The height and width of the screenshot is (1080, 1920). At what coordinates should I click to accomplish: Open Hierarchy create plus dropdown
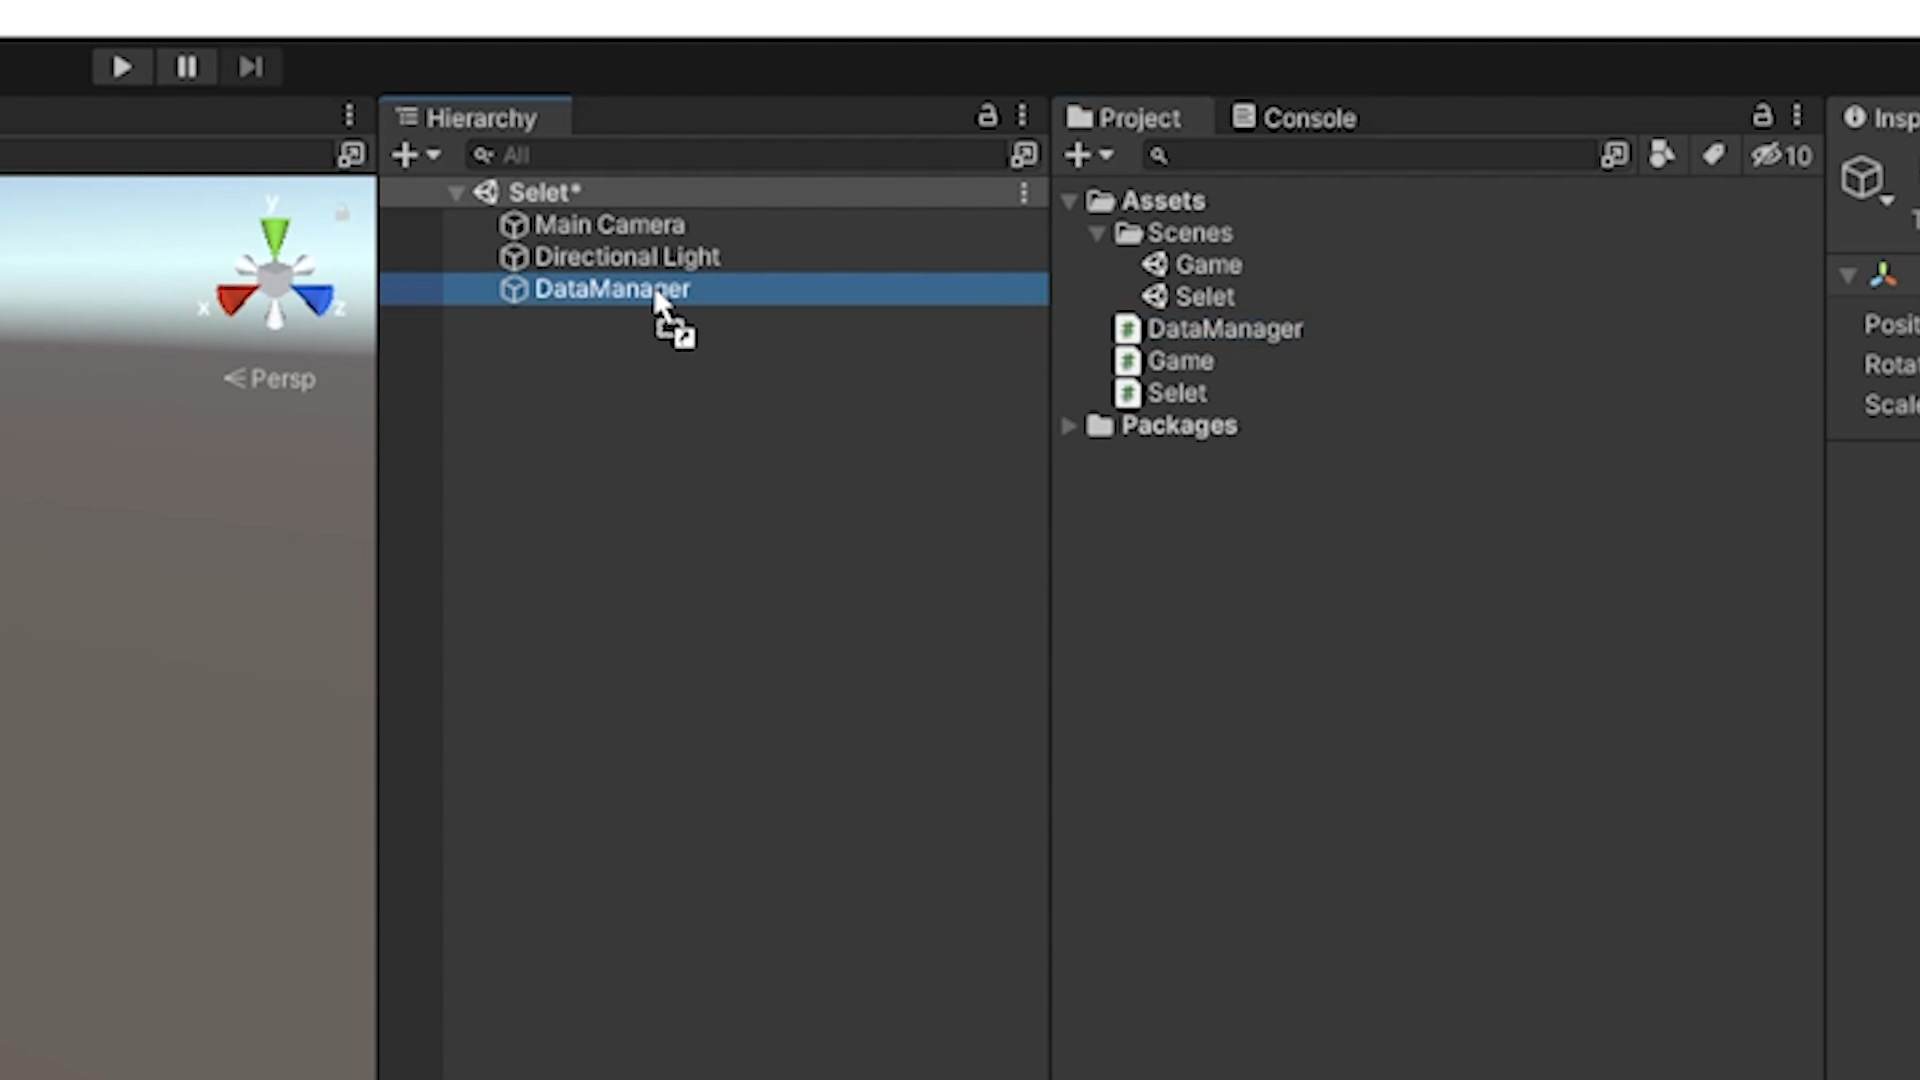click(416, 155)
